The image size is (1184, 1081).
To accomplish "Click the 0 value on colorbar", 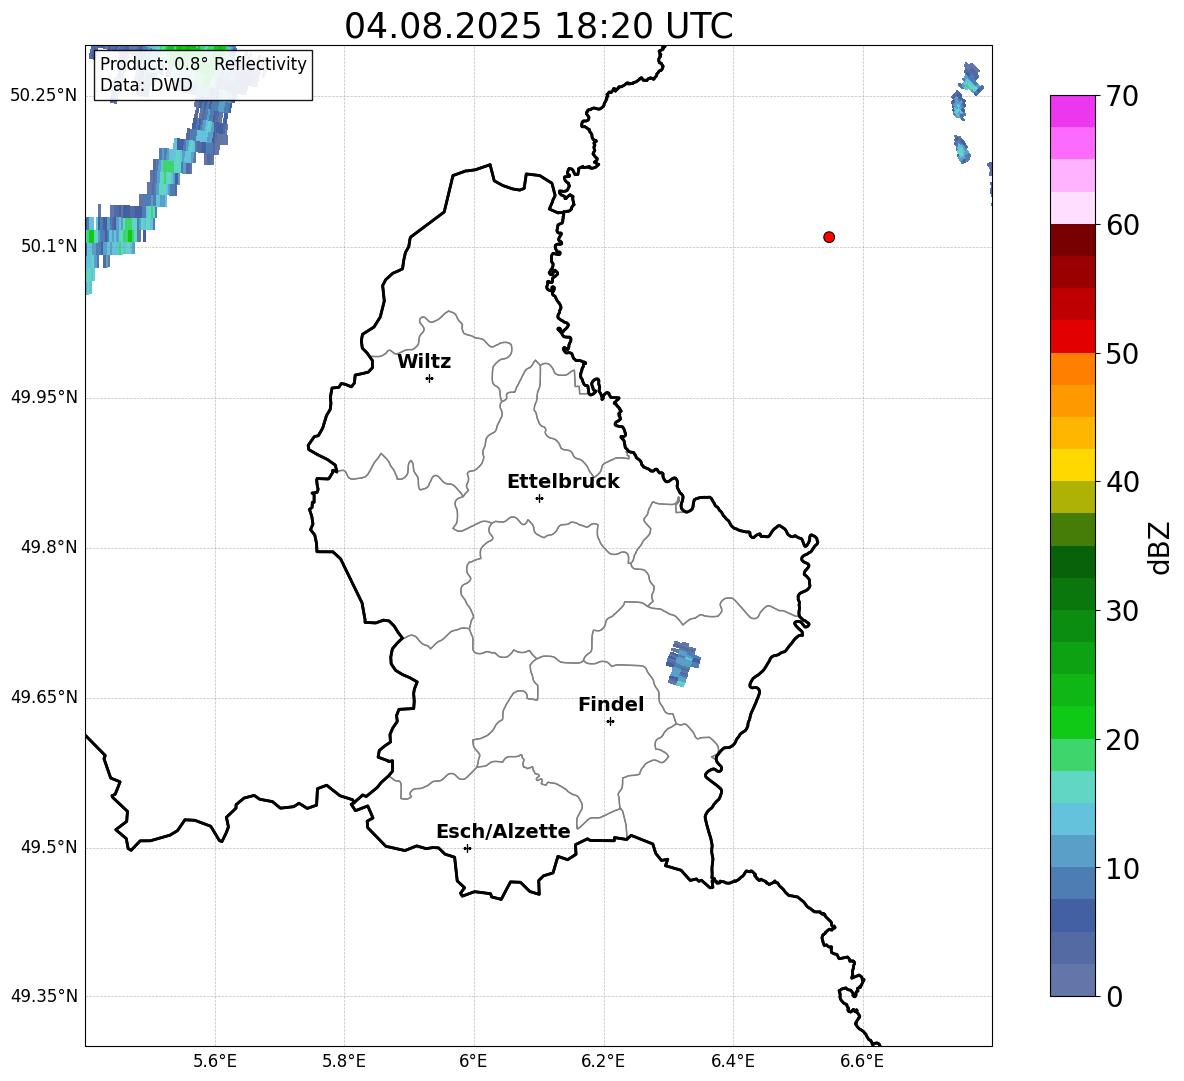I will [x=1115, y=996].
